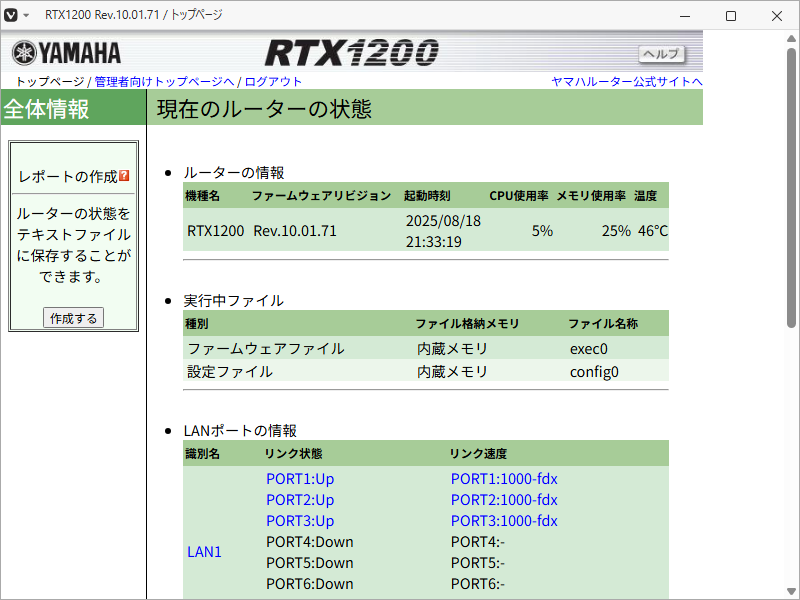Click the 実行中ファイル section title
800x600 pixels.
tap(234, 301)
